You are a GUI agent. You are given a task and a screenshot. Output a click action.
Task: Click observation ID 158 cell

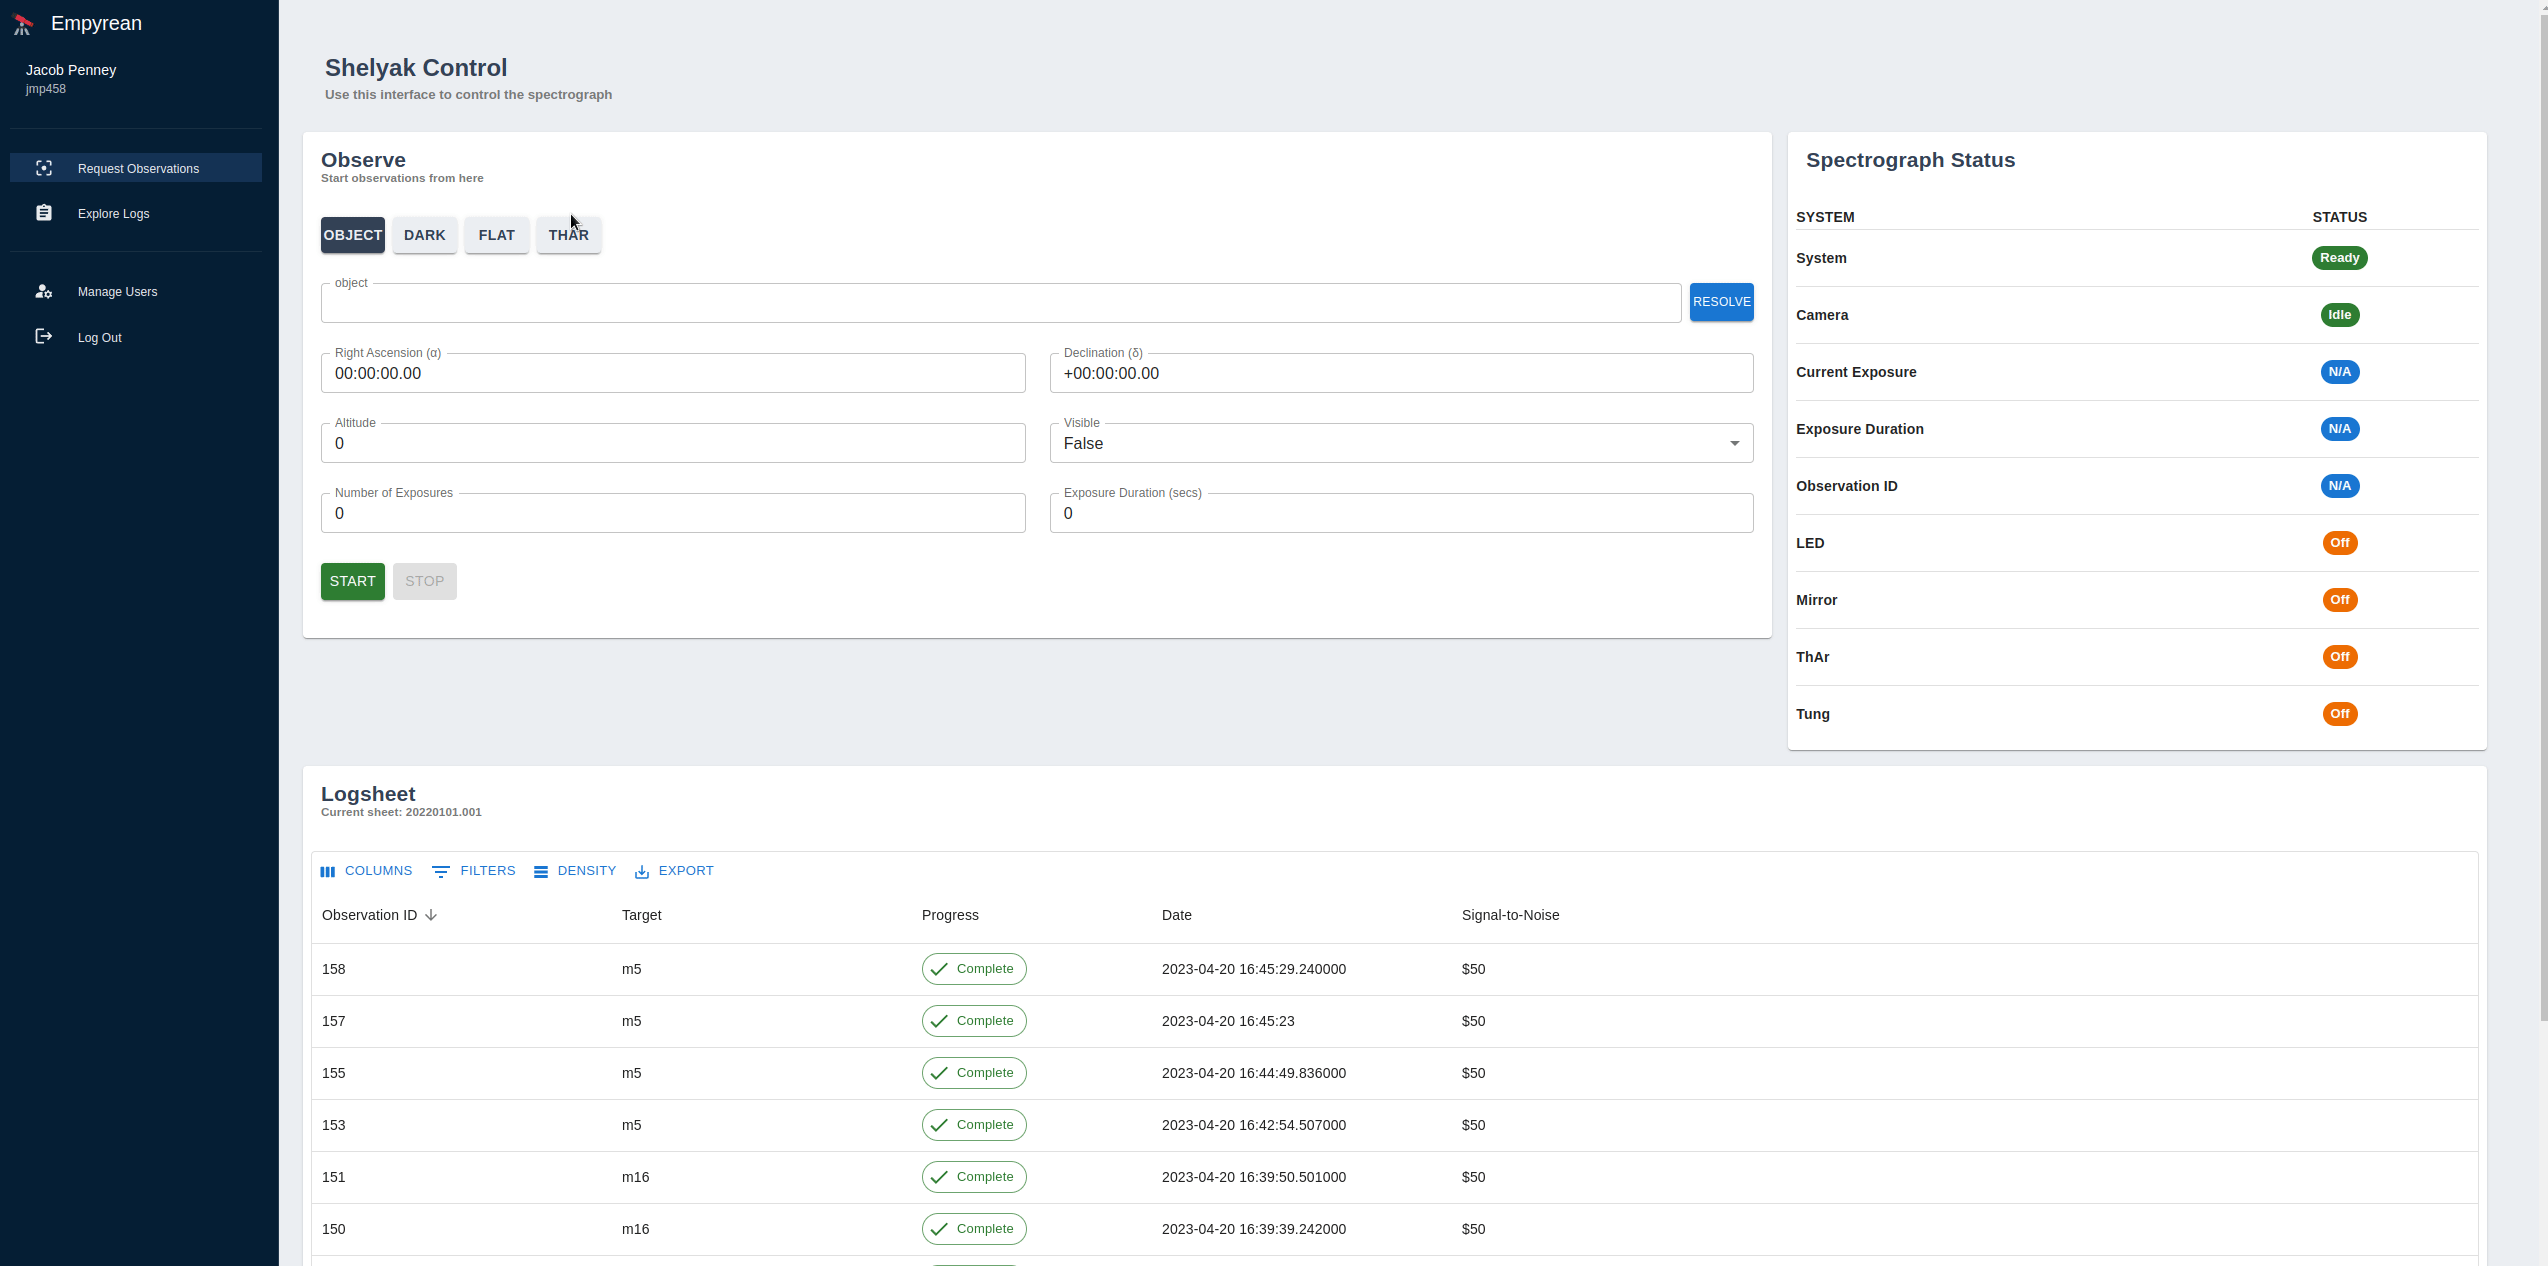click(x=334, y=969)
